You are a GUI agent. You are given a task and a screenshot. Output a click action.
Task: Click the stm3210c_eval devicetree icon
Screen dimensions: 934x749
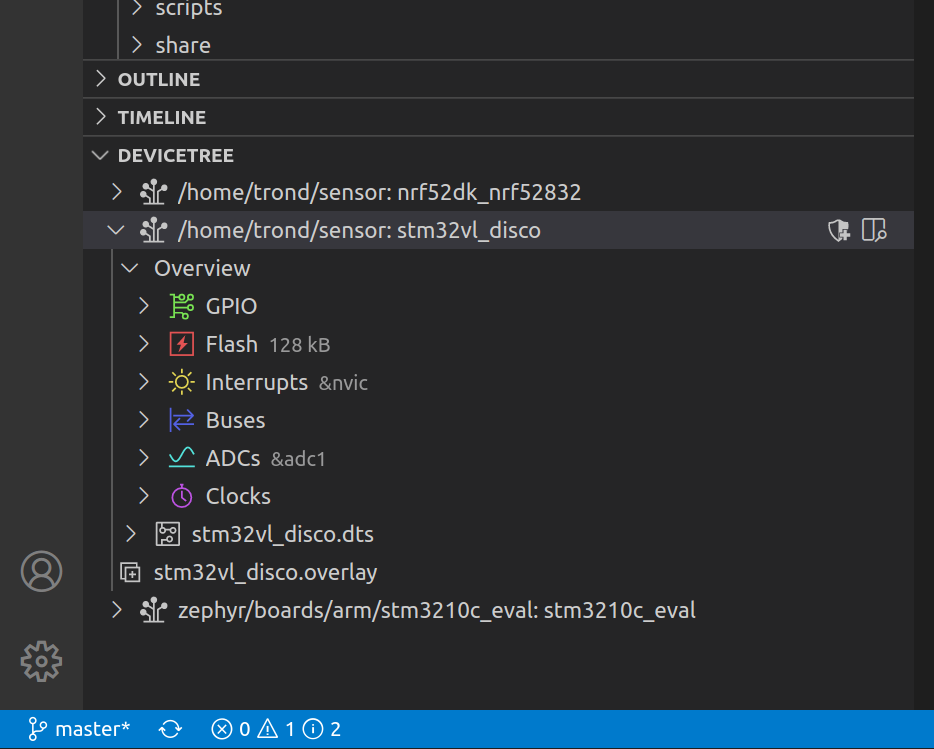point(154,610)
